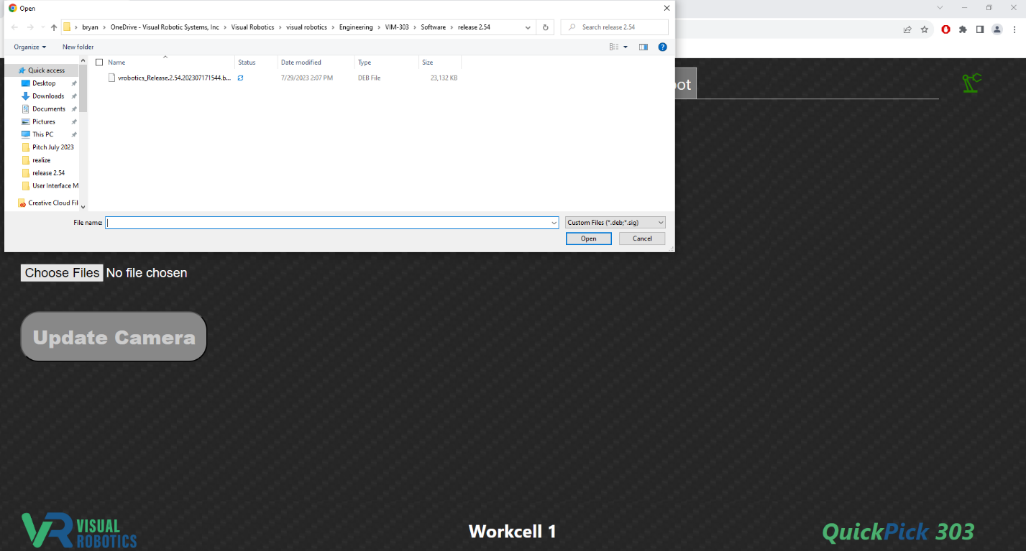Screen dimensions: 1026x551
Task: Select the vrobotics_Release.2.54 DEB file
Action: [x=174, y=78]
